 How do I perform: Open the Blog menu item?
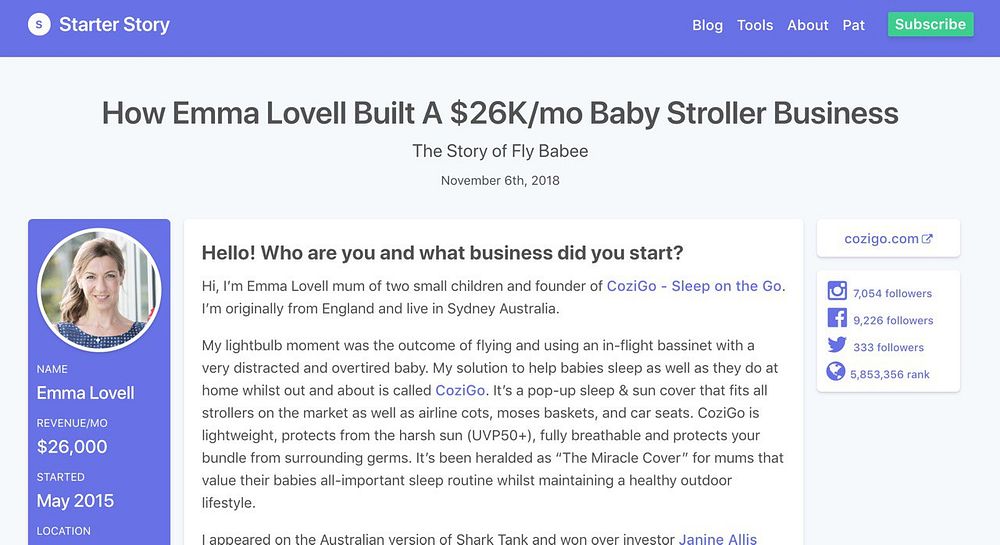pos(707,25)
